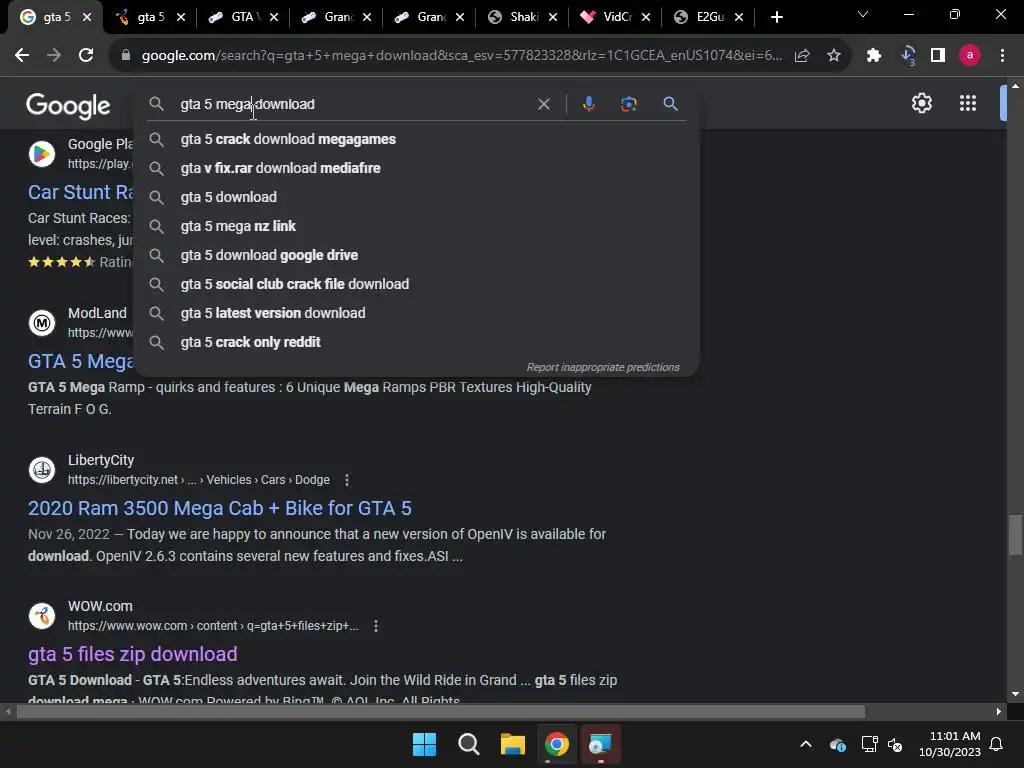Select suggestion gta v fix.rar download mediafire
Image resolution: width=1024 pixels, height=768 pixels.
click(417, 168)
